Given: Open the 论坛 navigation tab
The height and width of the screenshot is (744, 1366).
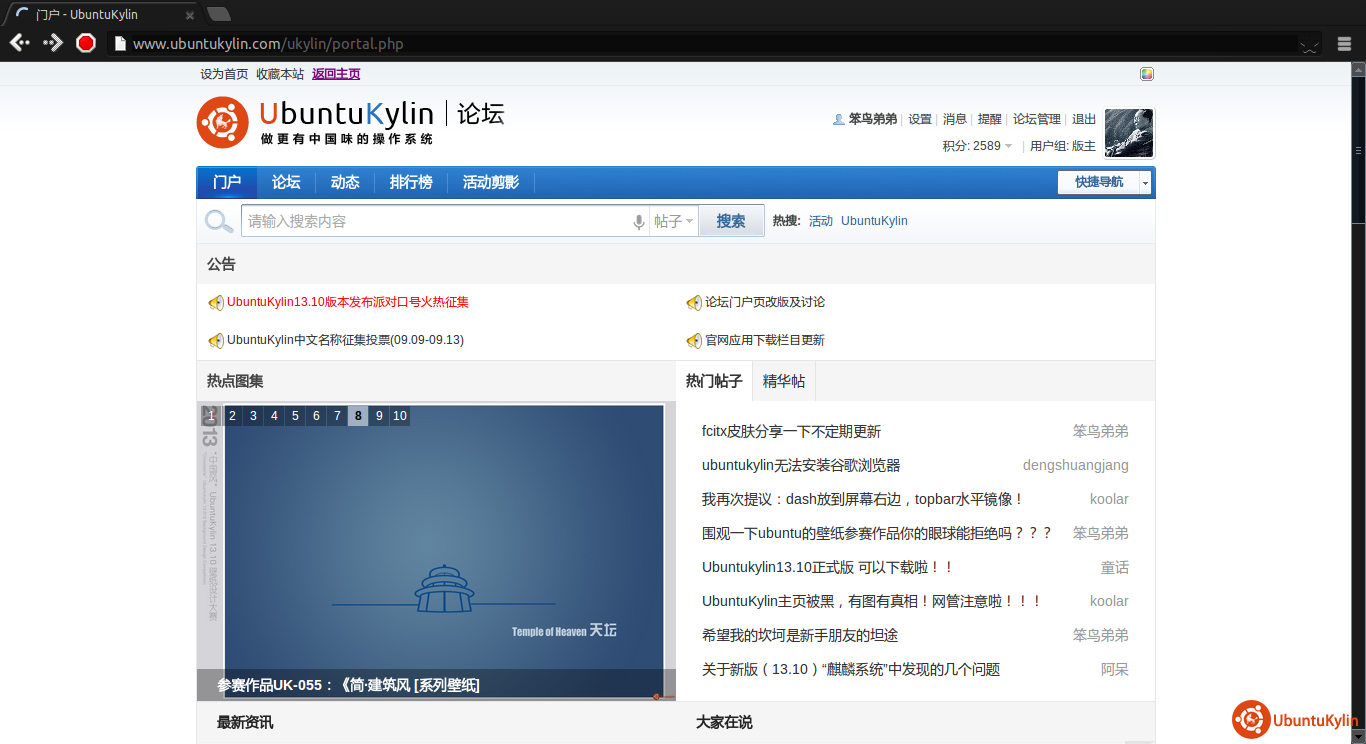Looking at the screenshot, I should tap(286, 182).
